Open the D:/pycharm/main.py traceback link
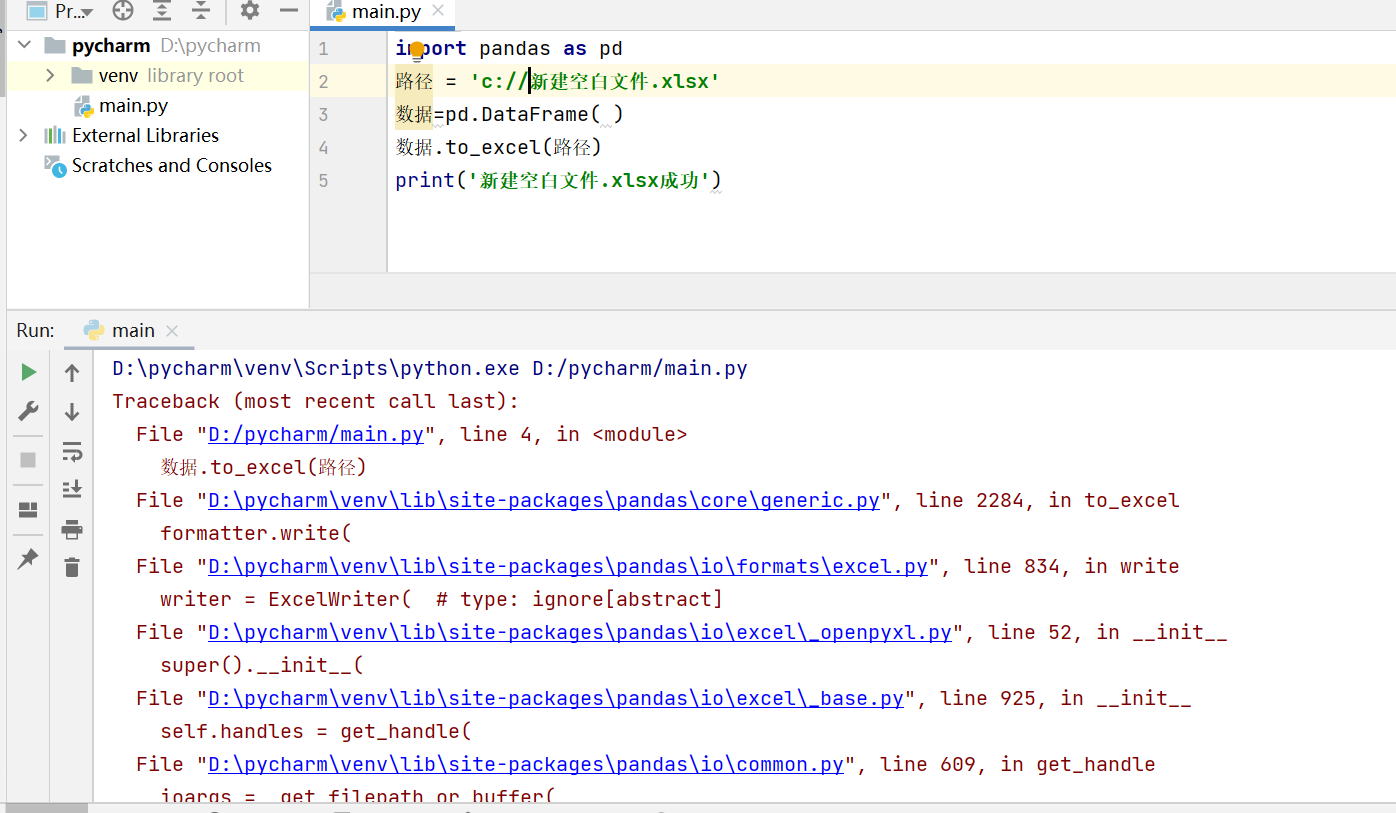This screenshot has width=1396, height=813. tap(316, 435)
